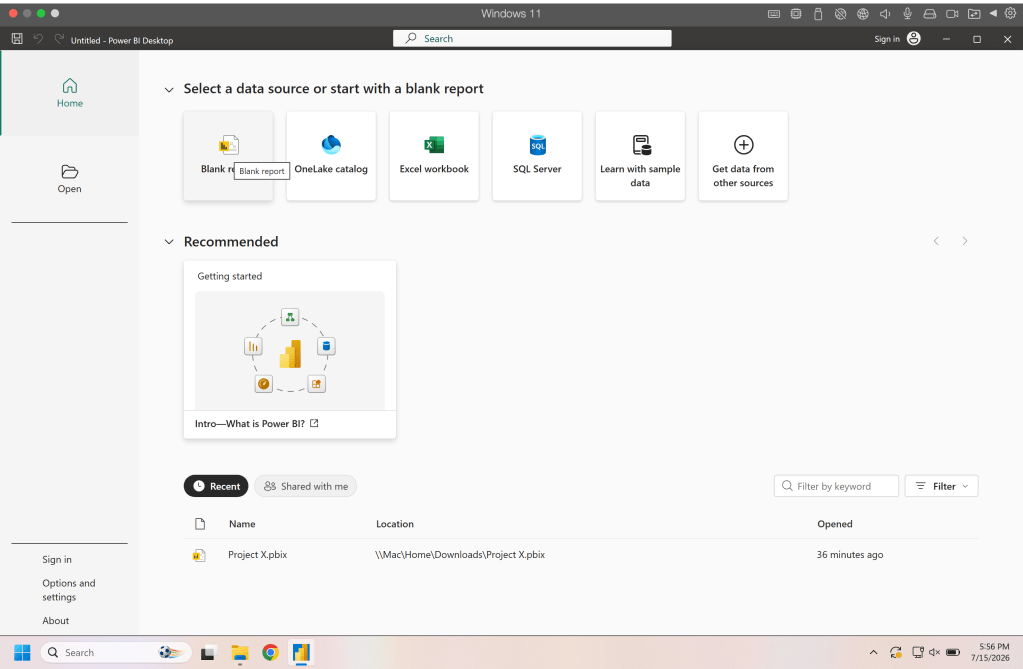Open File Explorer from taskbar
The height and width of the screenshot is (669, 1023).
[240, 653]
